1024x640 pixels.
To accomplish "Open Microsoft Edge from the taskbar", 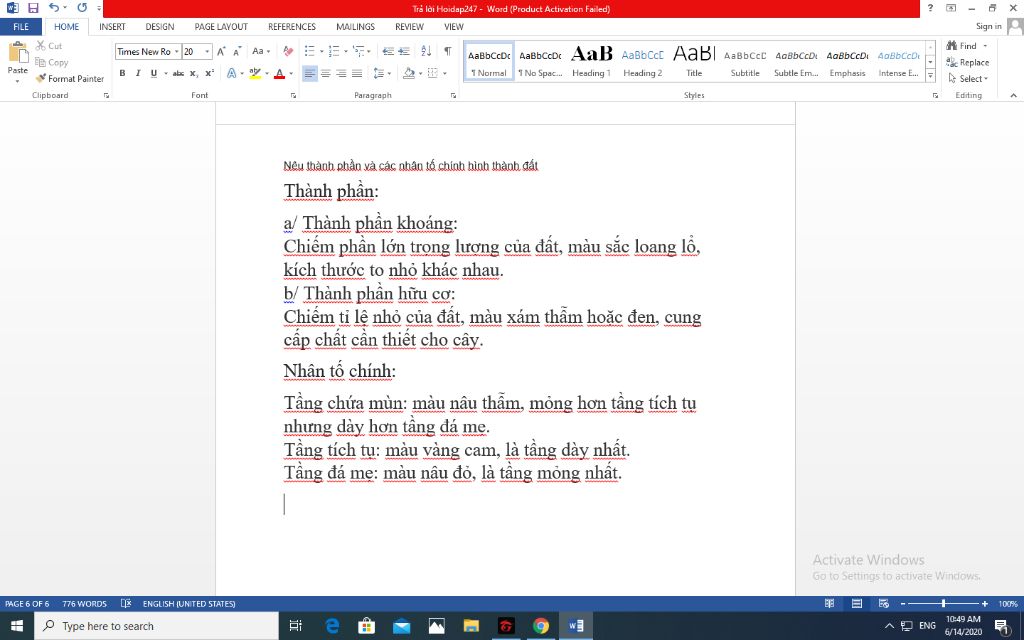I will pos(332,626).
